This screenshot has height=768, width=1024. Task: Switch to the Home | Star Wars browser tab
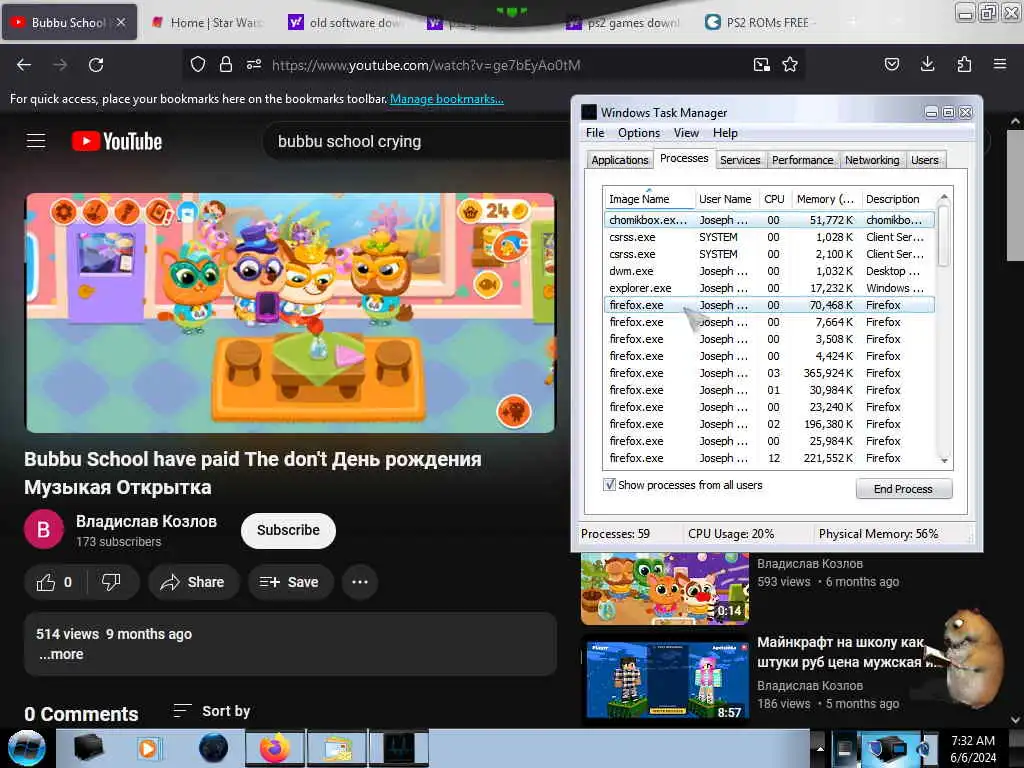[x=209, y=23]
